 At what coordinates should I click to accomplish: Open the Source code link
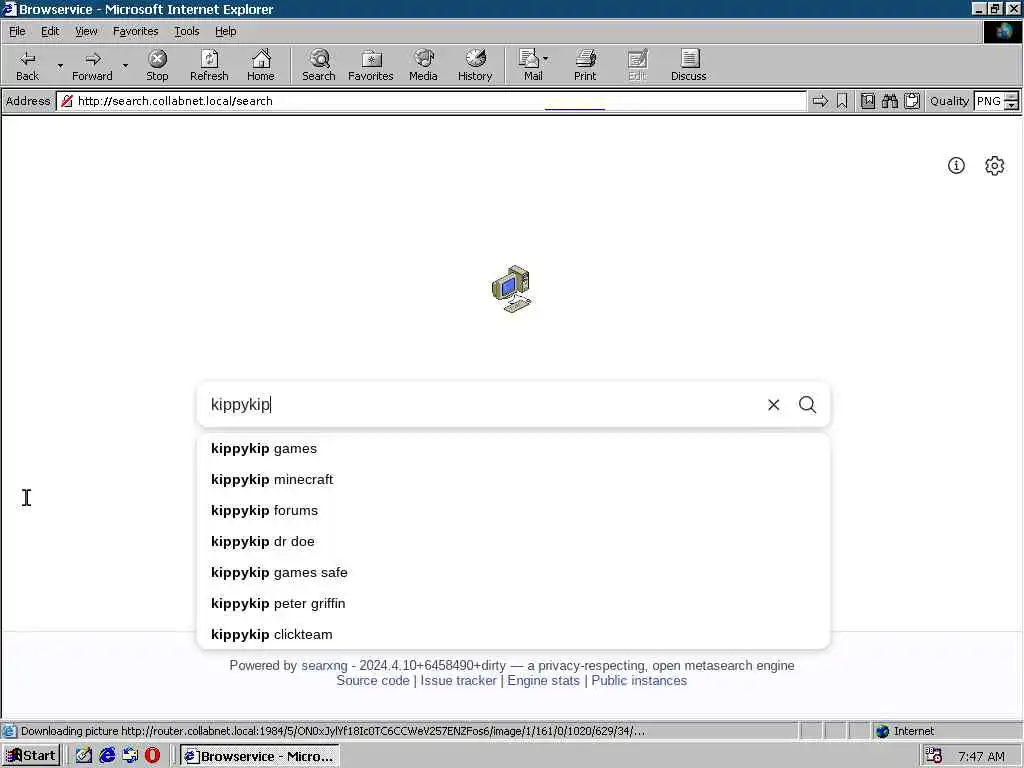pyautogui.click(x=373, y=680)
